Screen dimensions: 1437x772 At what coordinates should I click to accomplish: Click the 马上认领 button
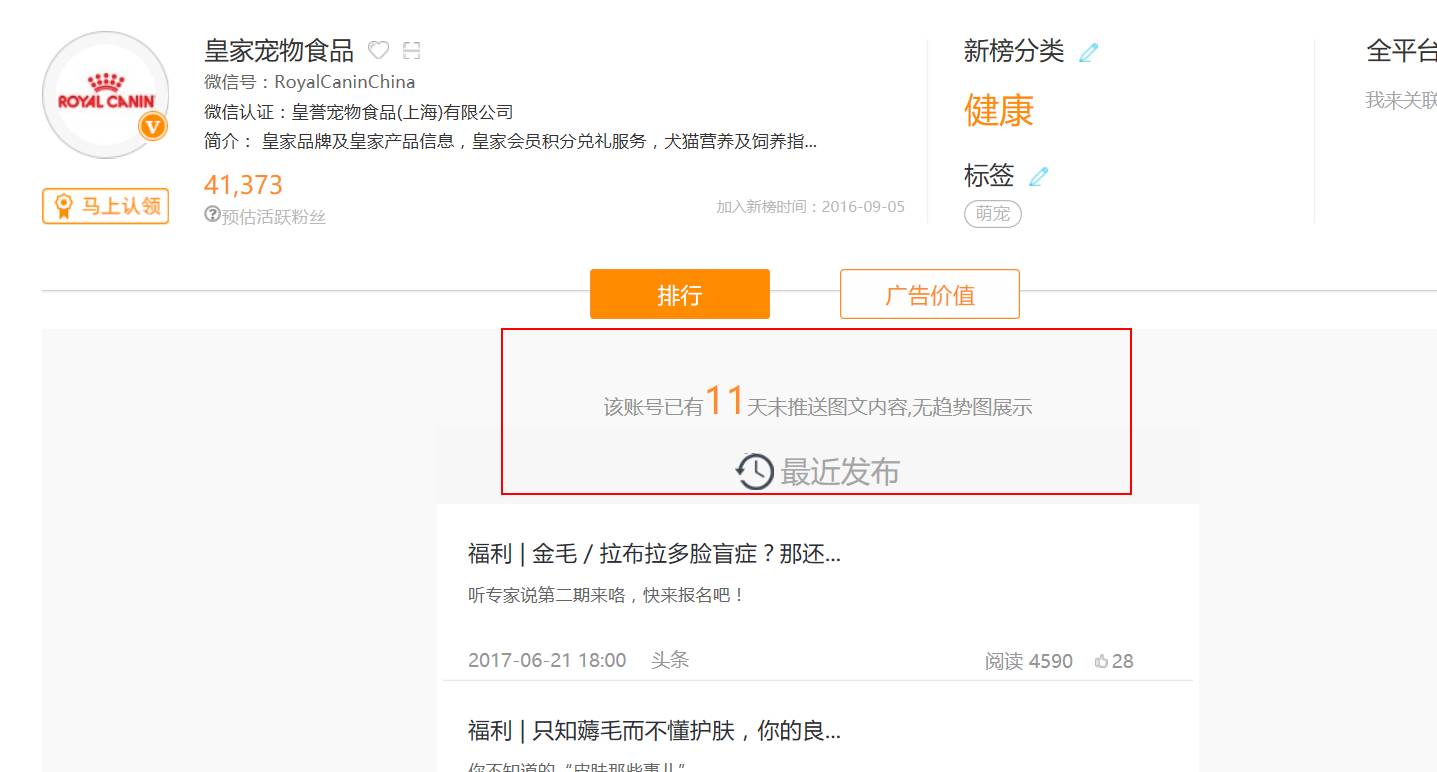point(105,206)
